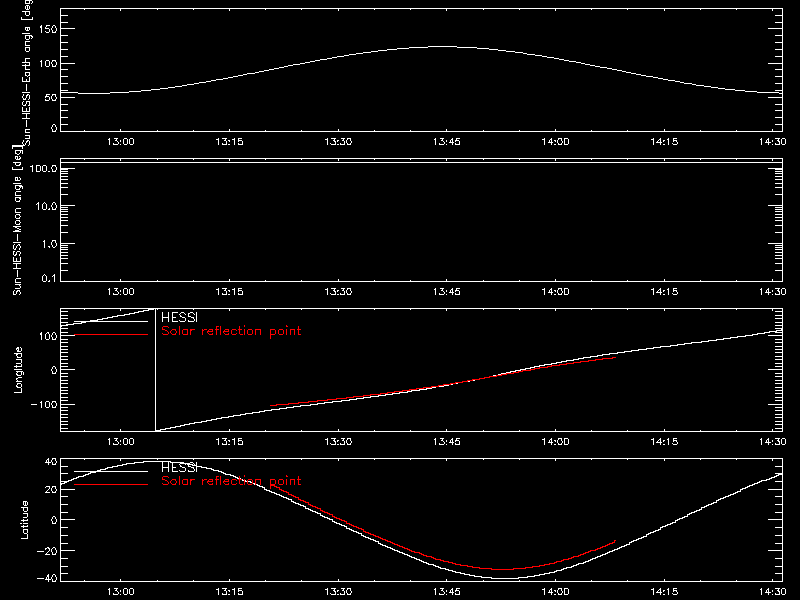Click the 14:15 time label under Longitude plot
The width and height of the screenshot is (800, 600).
click(664, 442)
